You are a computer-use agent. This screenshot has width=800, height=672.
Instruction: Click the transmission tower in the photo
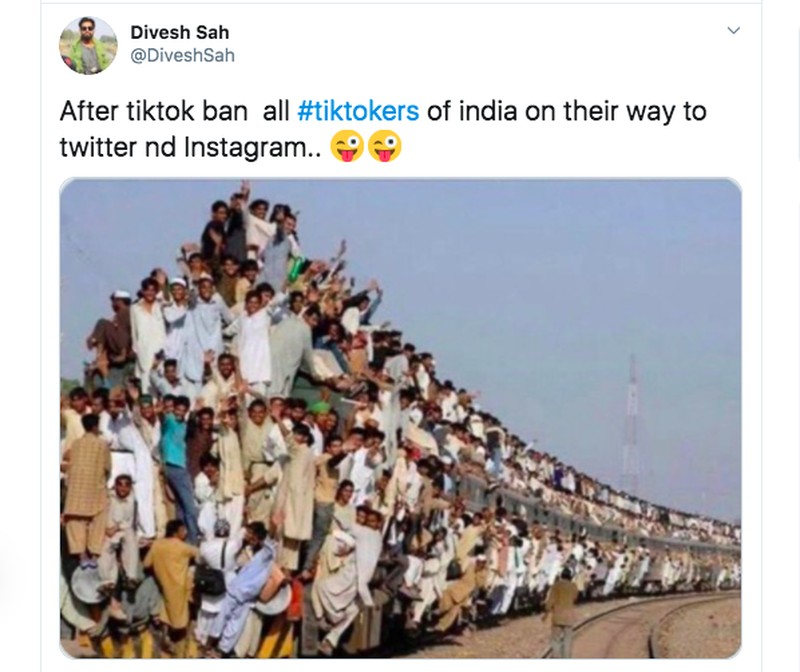pyautogui.click(x=632, y=426)
